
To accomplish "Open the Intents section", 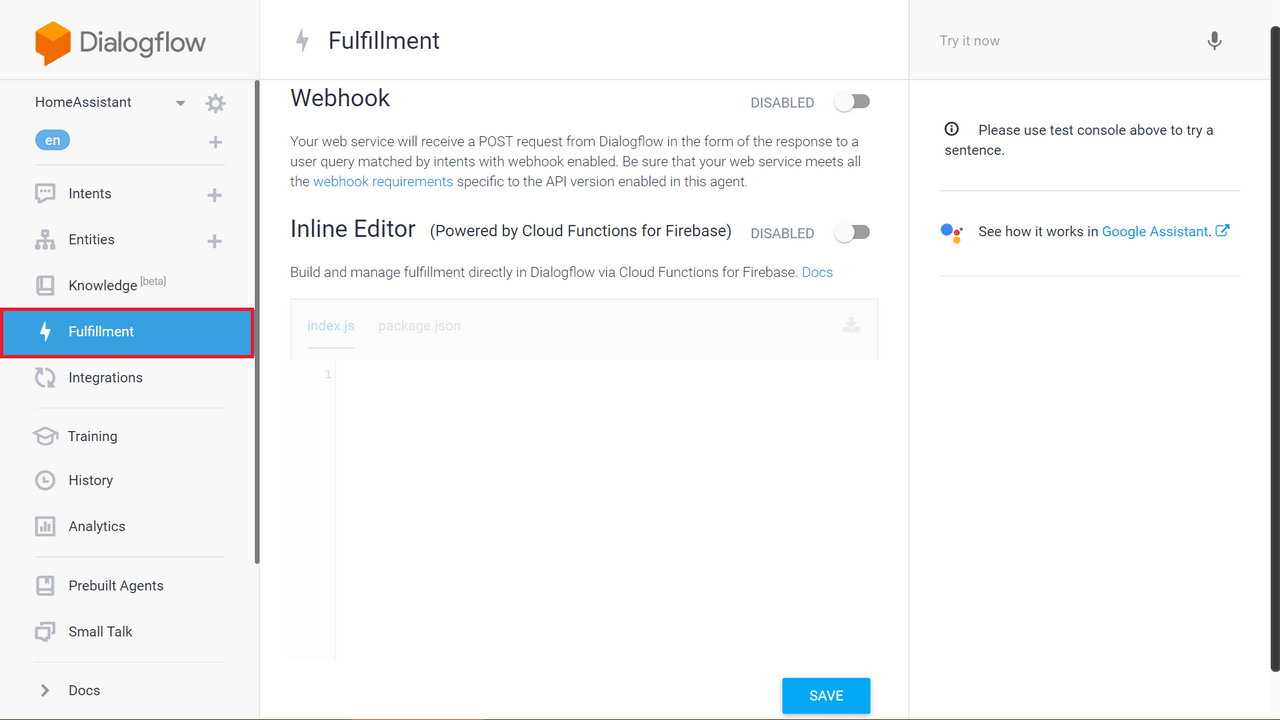I will [90, 194].
